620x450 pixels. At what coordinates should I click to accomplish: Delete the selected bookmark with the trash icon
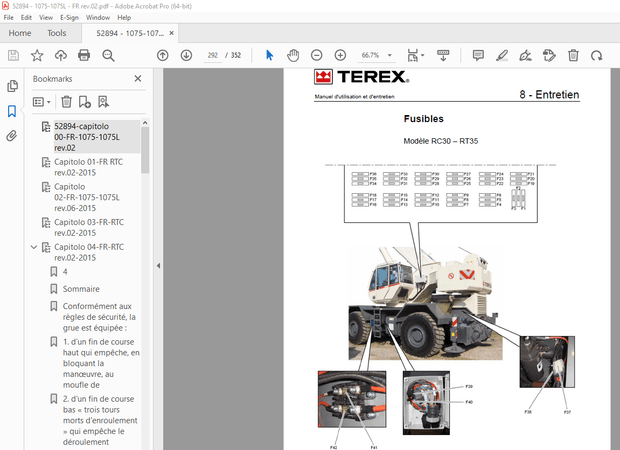click(x=66, y=101)
